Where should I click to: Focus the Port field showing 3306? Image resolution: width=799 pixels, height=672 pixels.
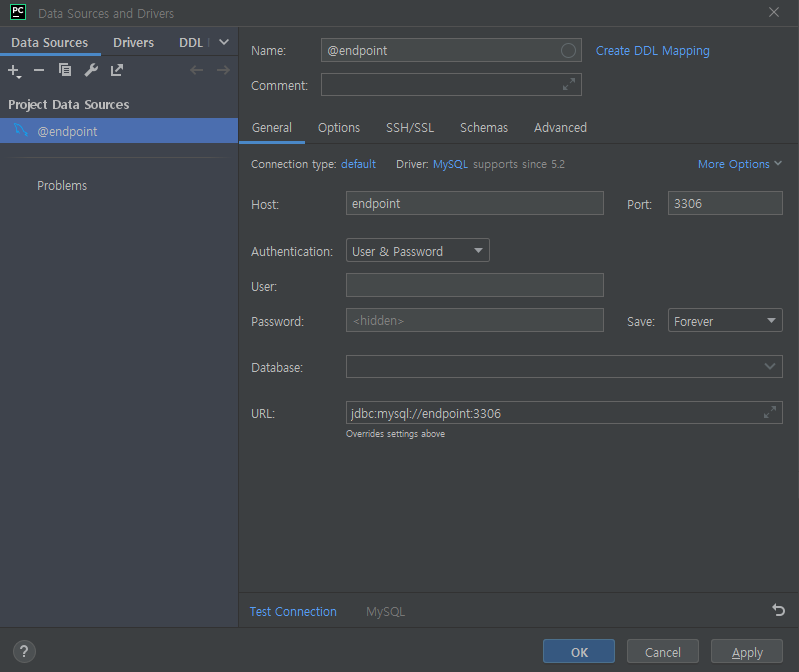pos(725,203)
